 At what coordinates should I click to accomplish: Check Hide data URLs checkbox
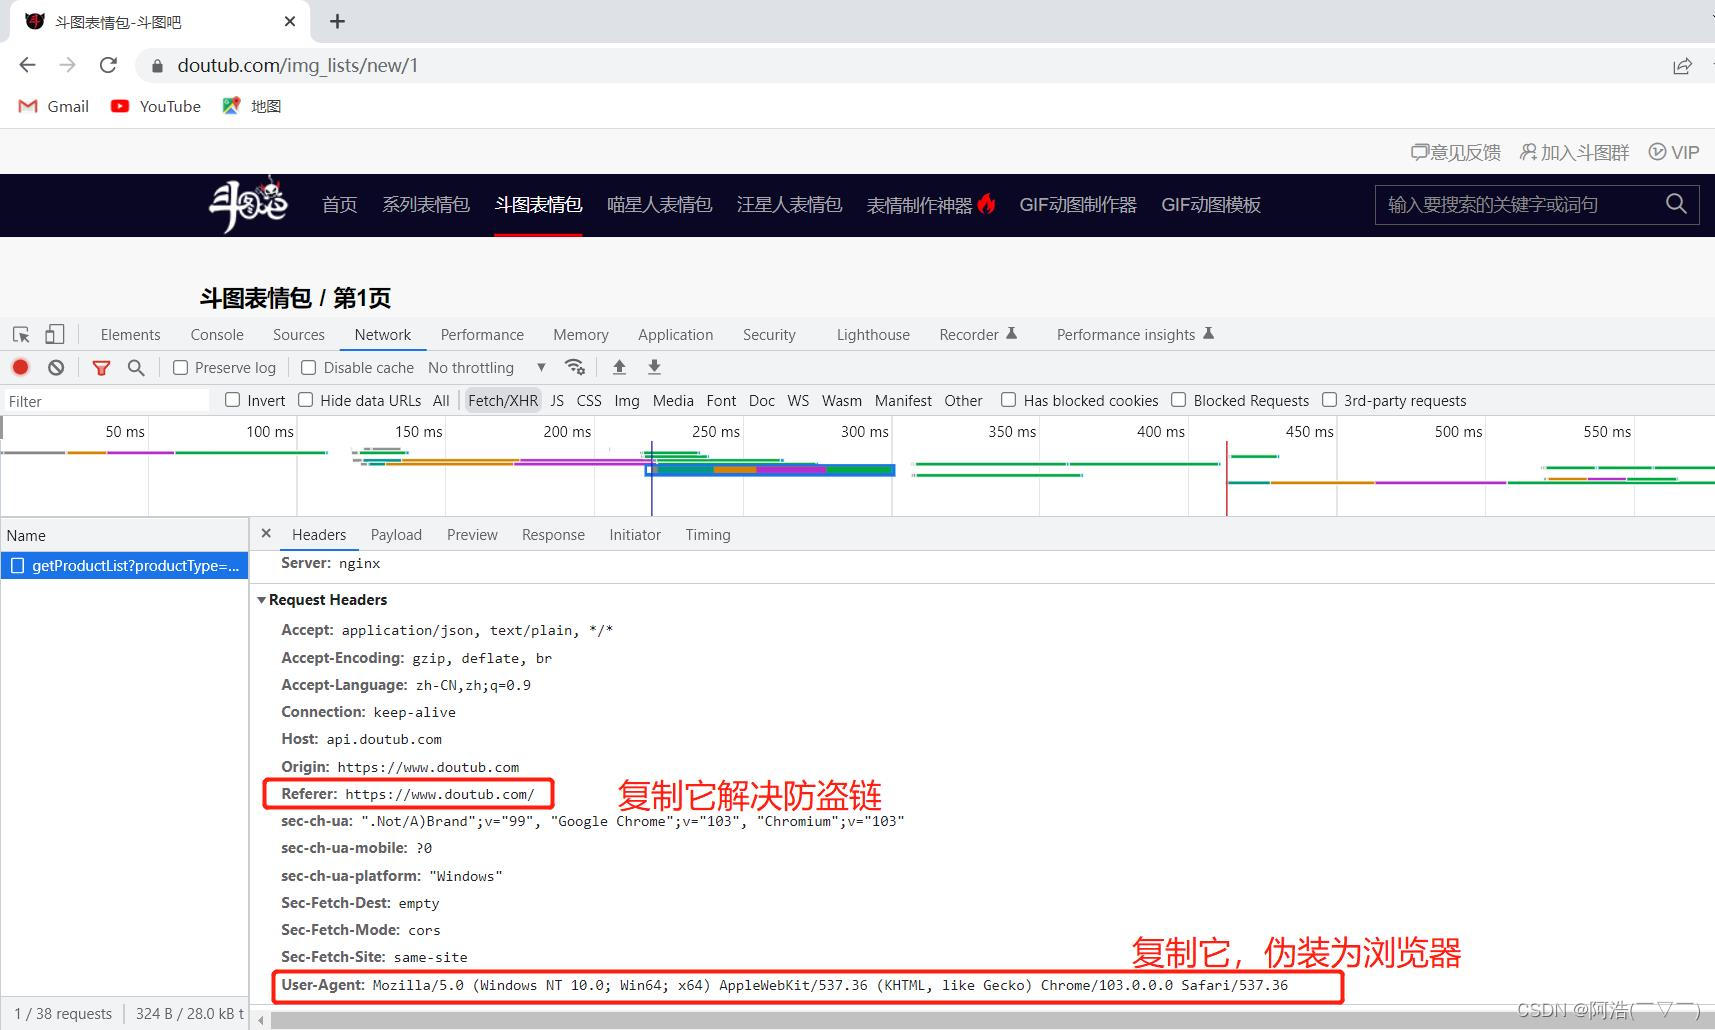306,400
